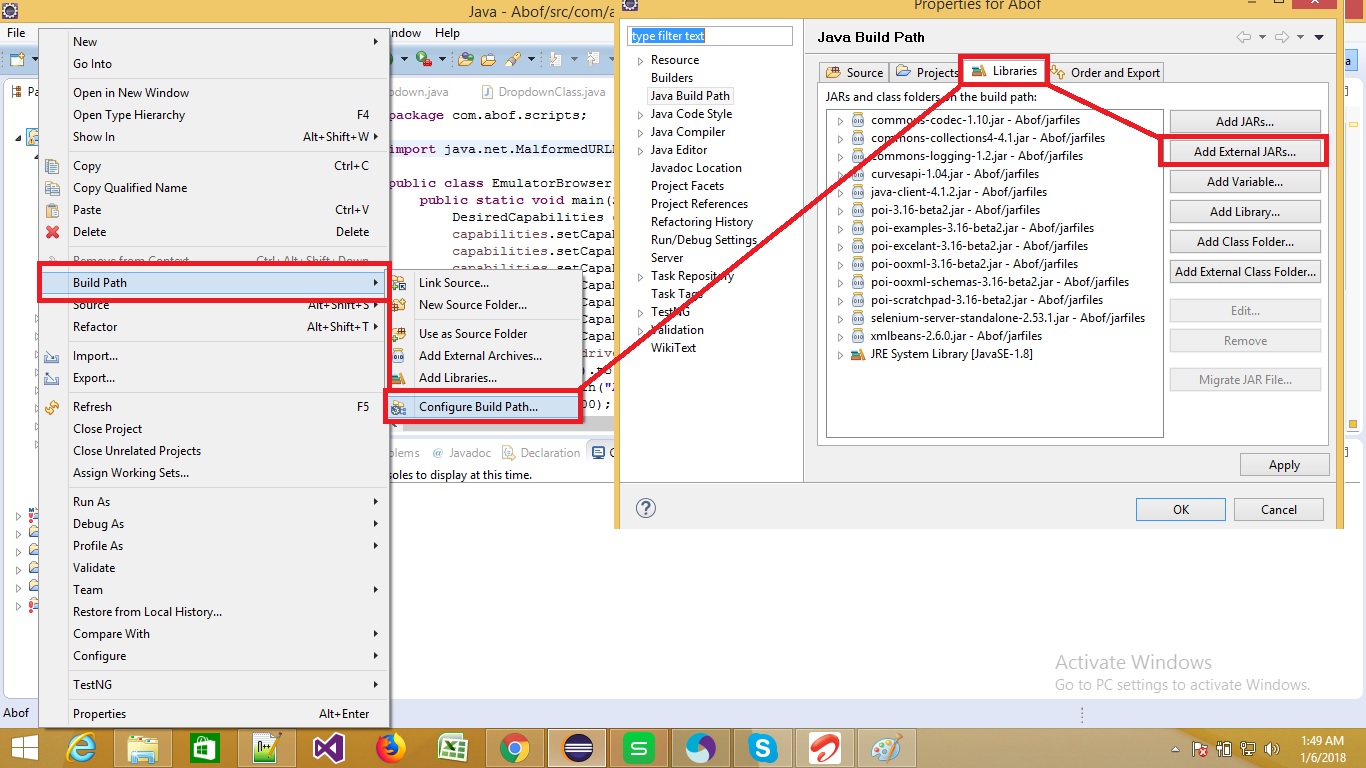The height and width of the screenshot is (768, 1366).
Task: Click the Use as Source Folder icon
Action: [x=399, y=334]
